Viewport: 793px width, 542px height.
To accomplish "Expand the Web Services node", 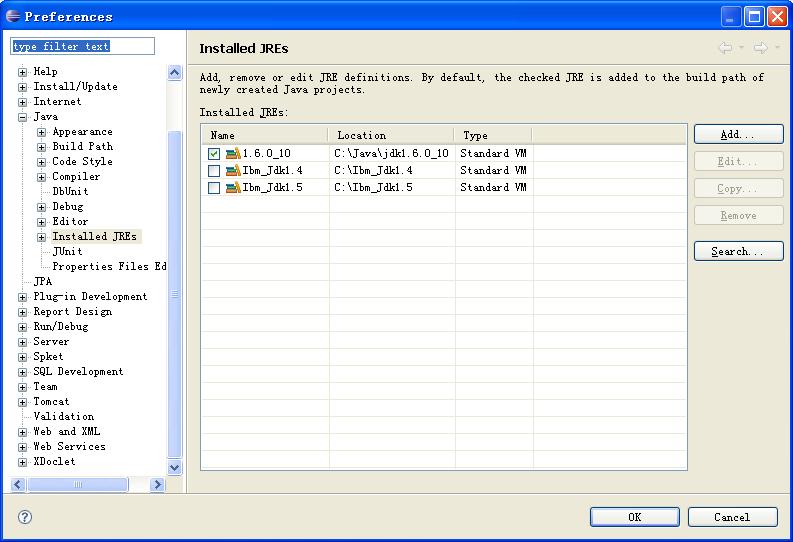I will tap(22, 447).
